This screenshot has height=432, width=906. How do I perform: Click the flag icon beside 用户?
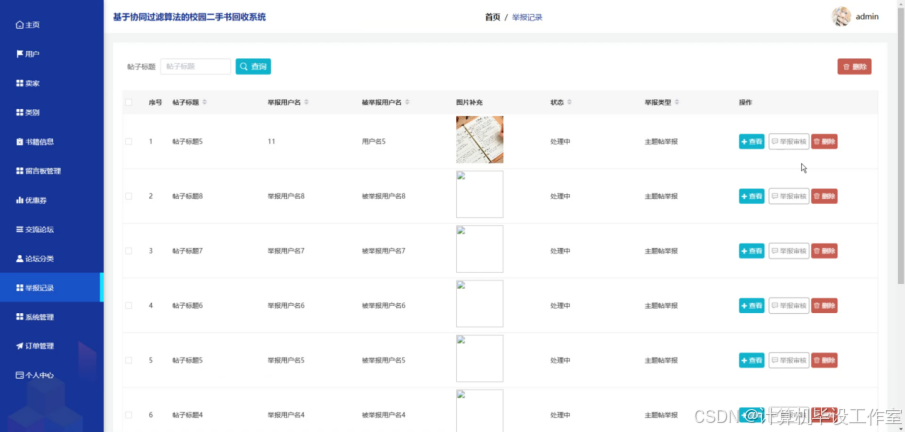click(20, 54)
